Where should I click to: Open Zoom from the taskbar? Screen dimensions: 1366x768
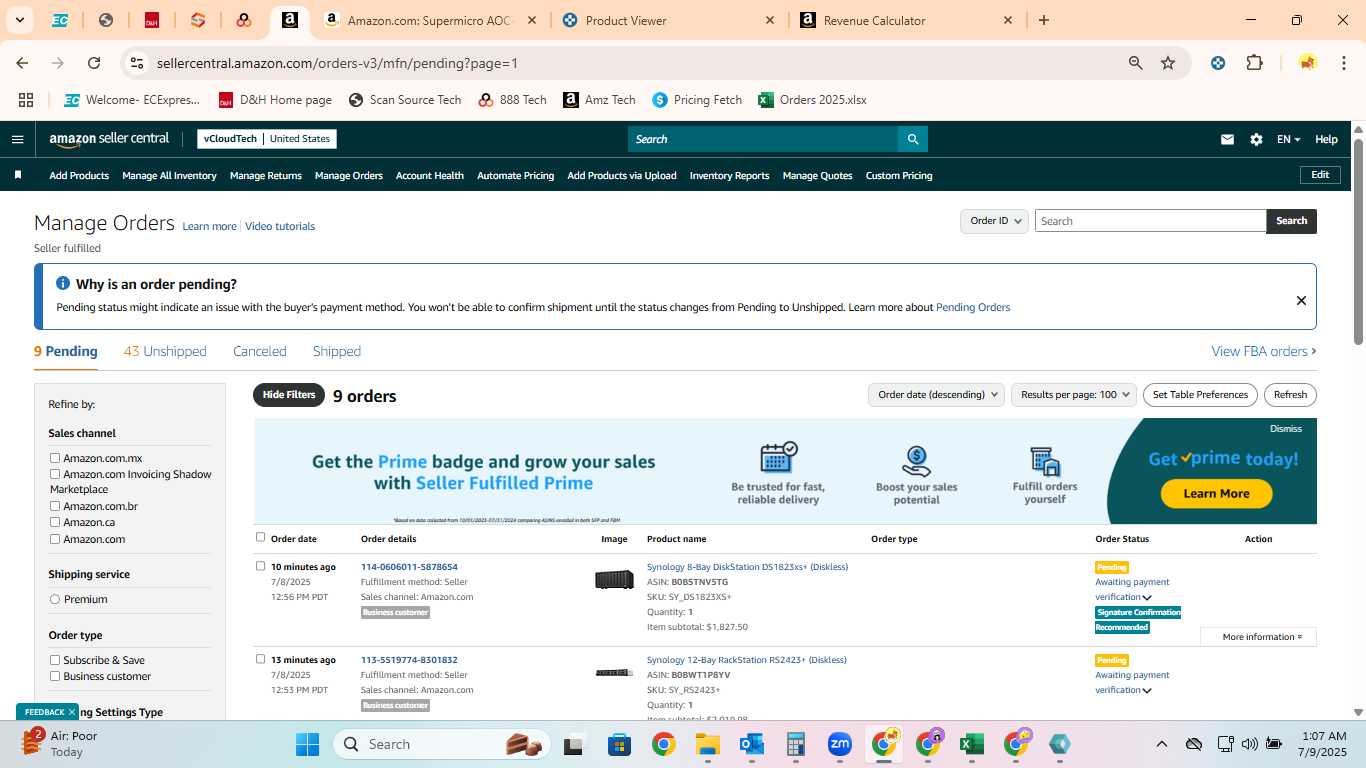pos(840,744)
